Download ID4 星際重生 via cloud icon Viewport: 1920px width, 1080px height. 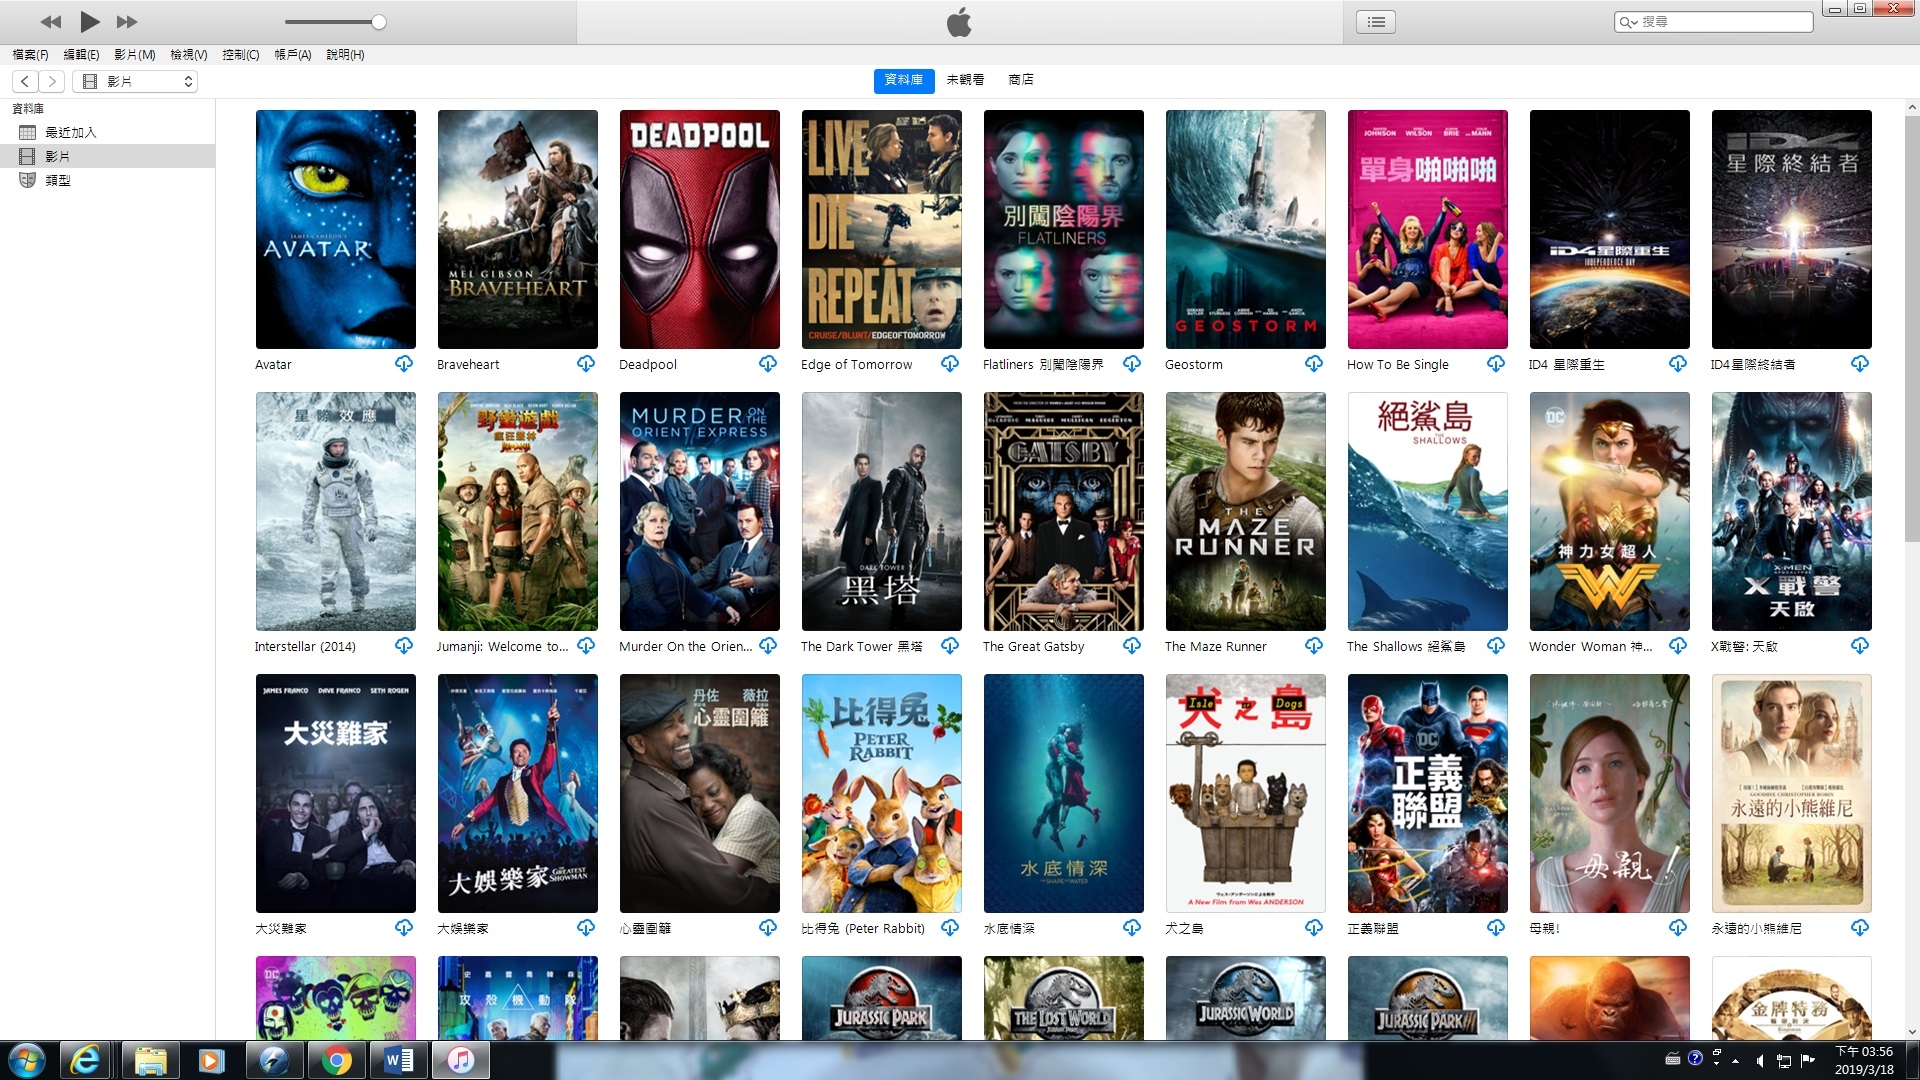click(1678, 364)
